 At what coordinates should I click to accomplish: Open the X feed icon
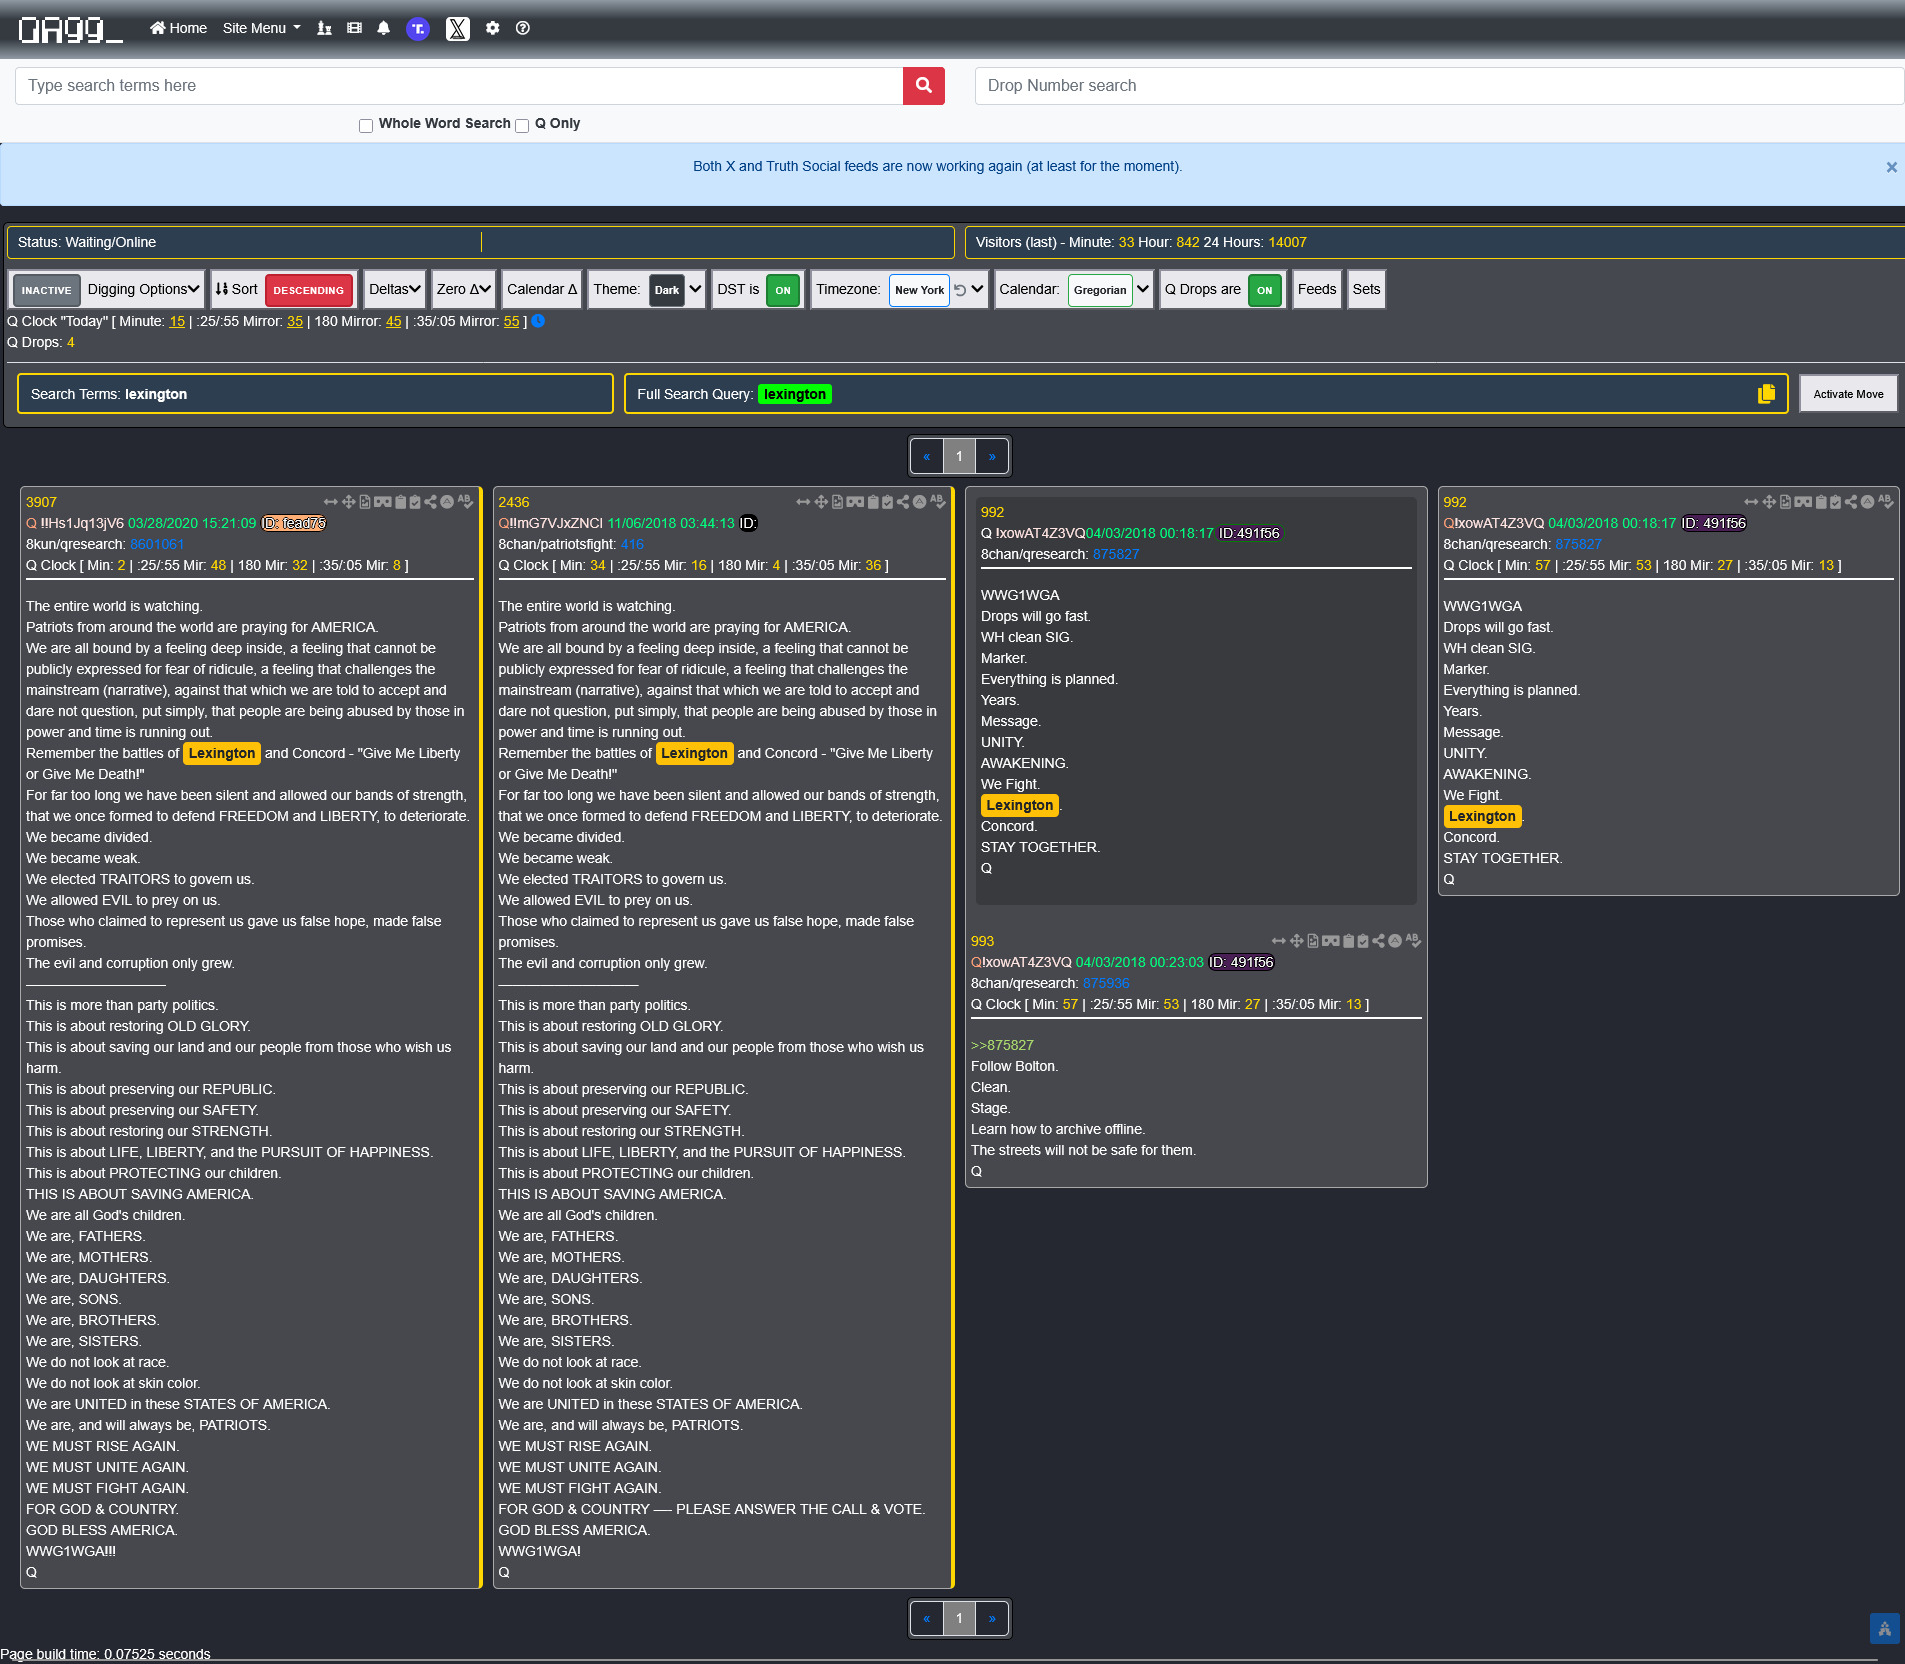coord(458,29)
